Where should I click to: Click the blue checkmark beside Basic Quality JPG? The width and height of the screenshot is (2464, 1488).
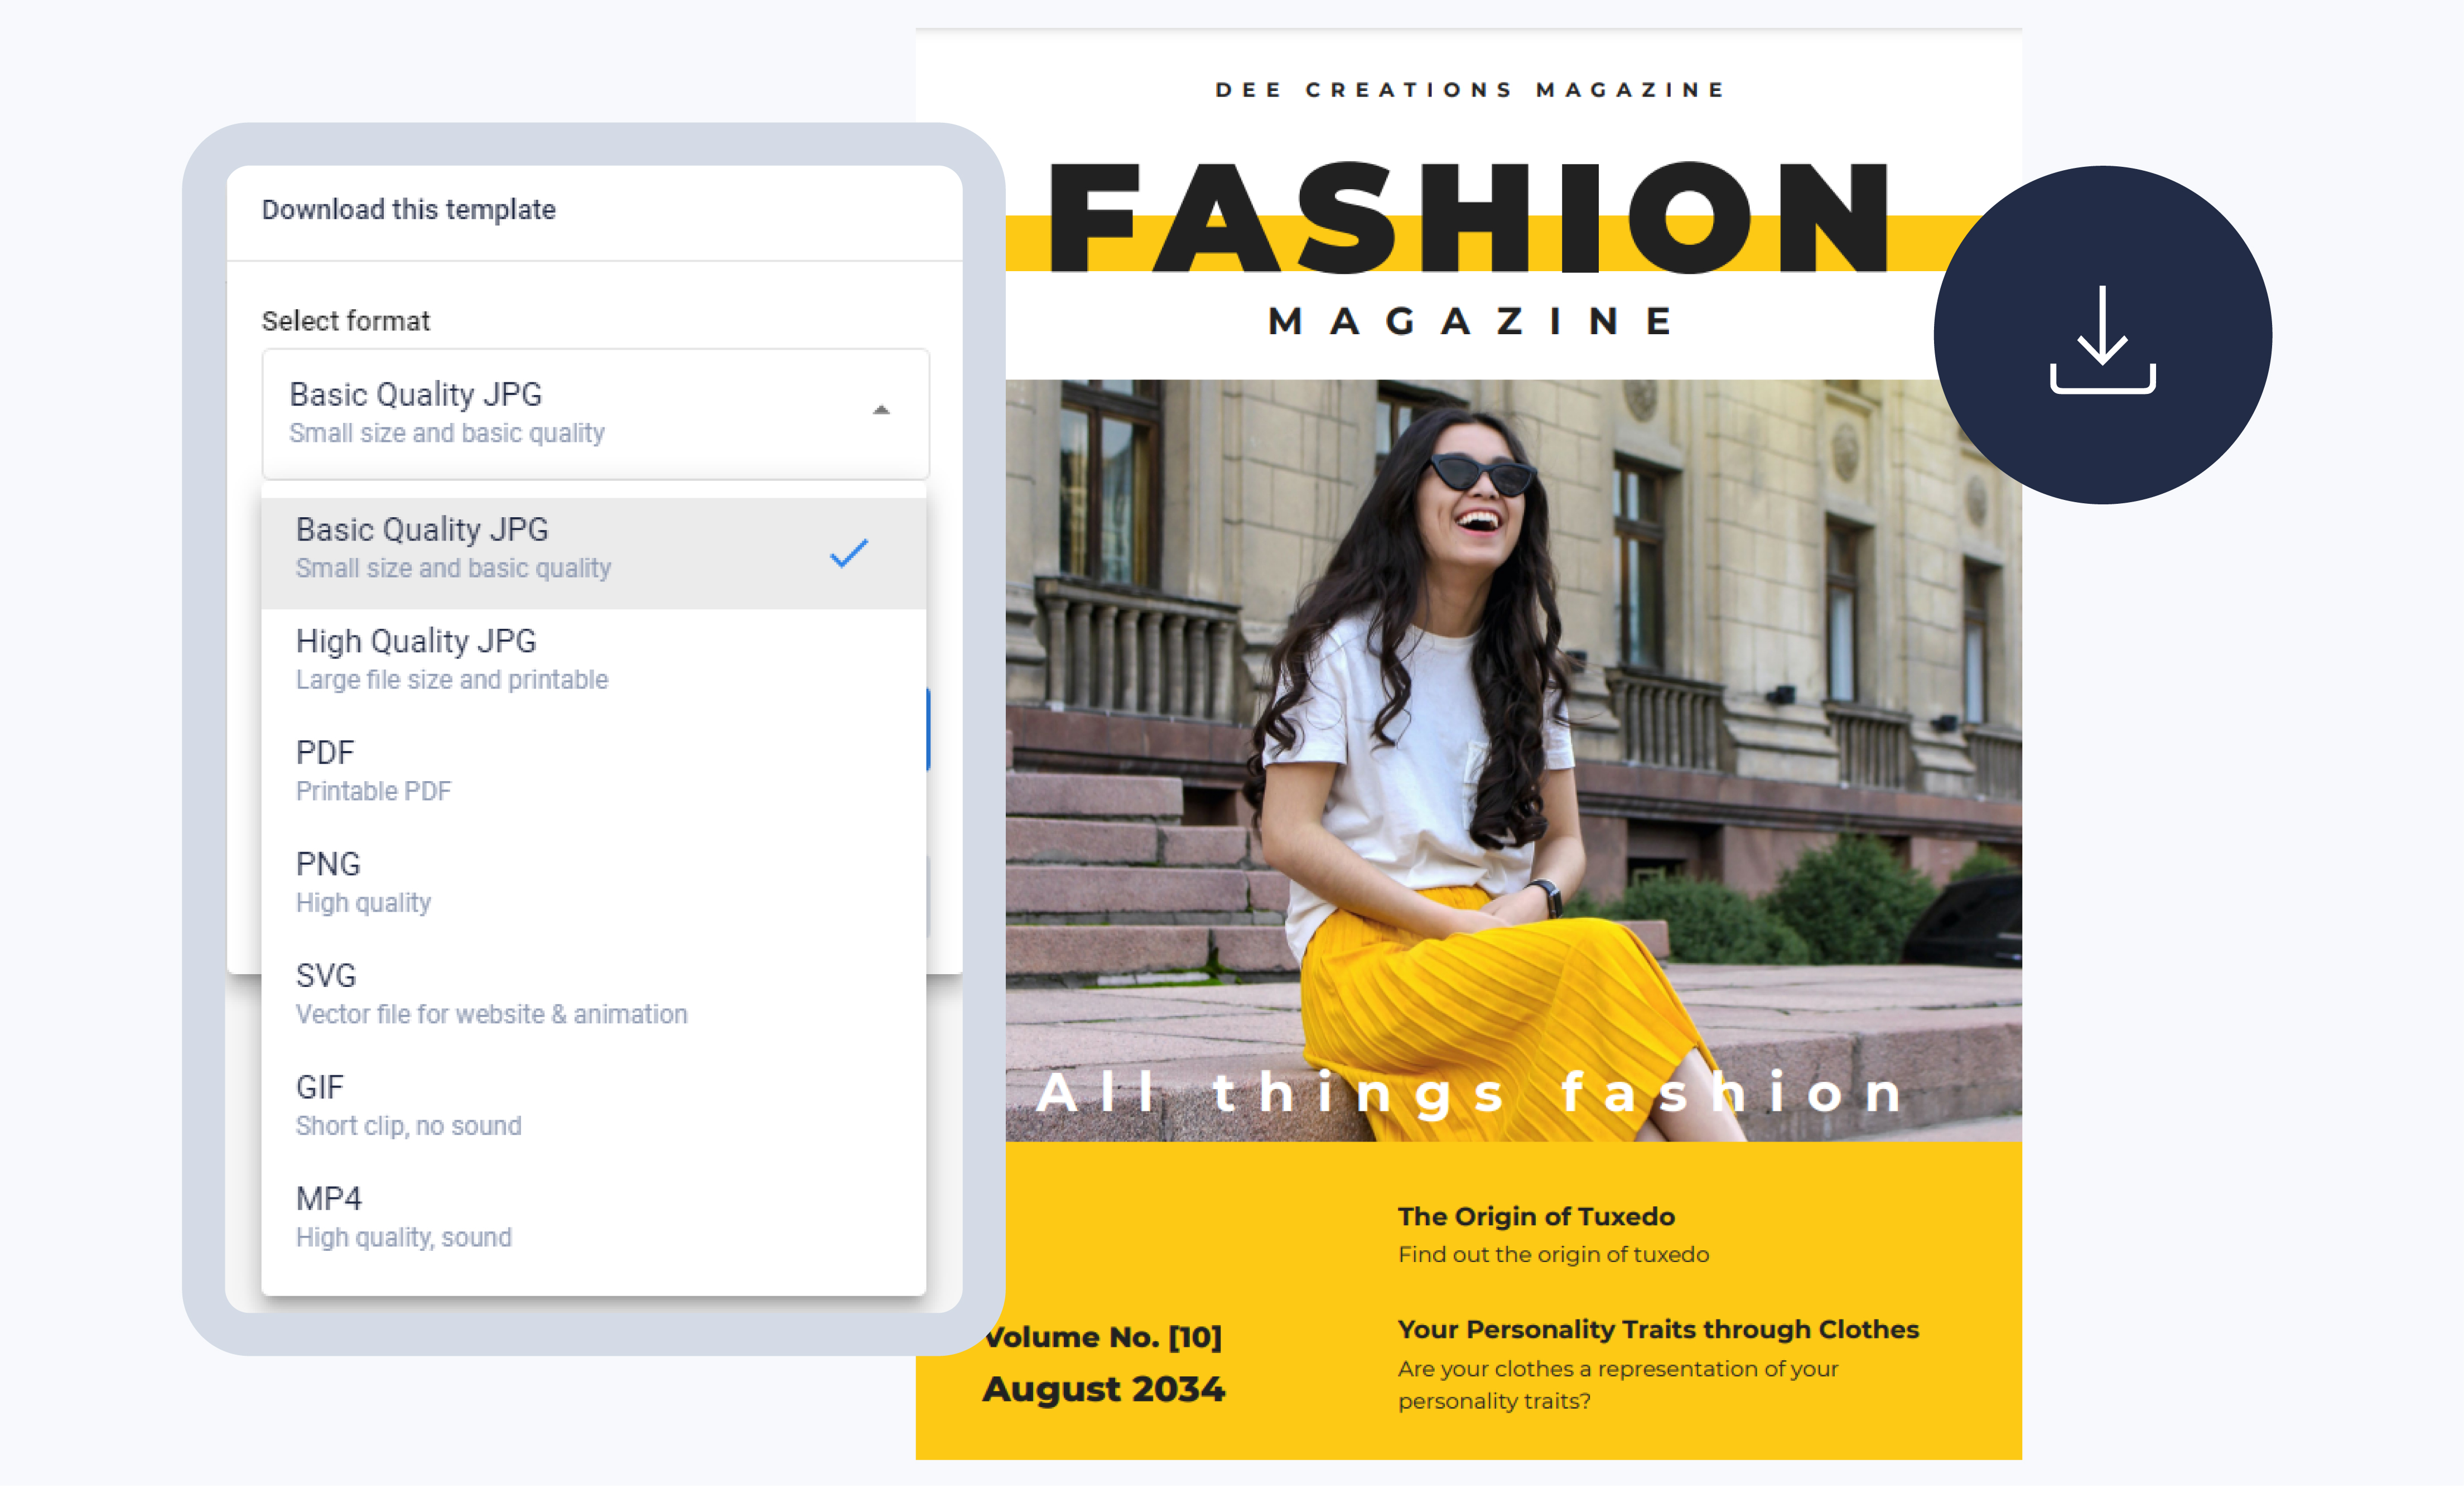click(x=849, y=553)
